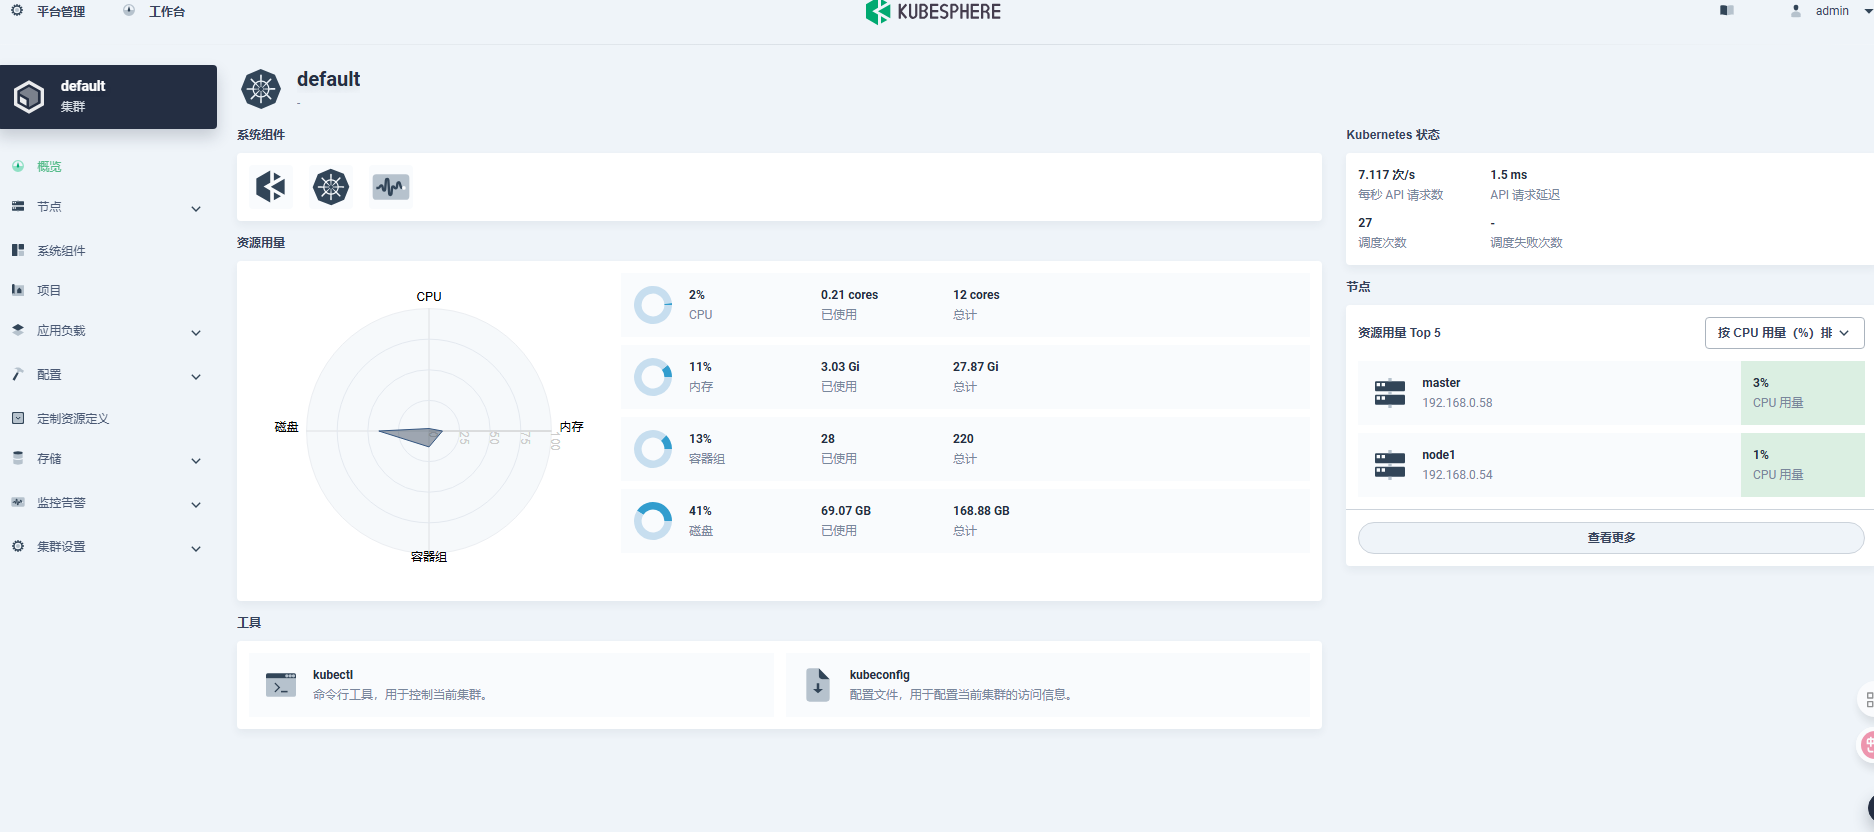
Task: Select 概览 in the sidebar
Action: coord(49,166)
